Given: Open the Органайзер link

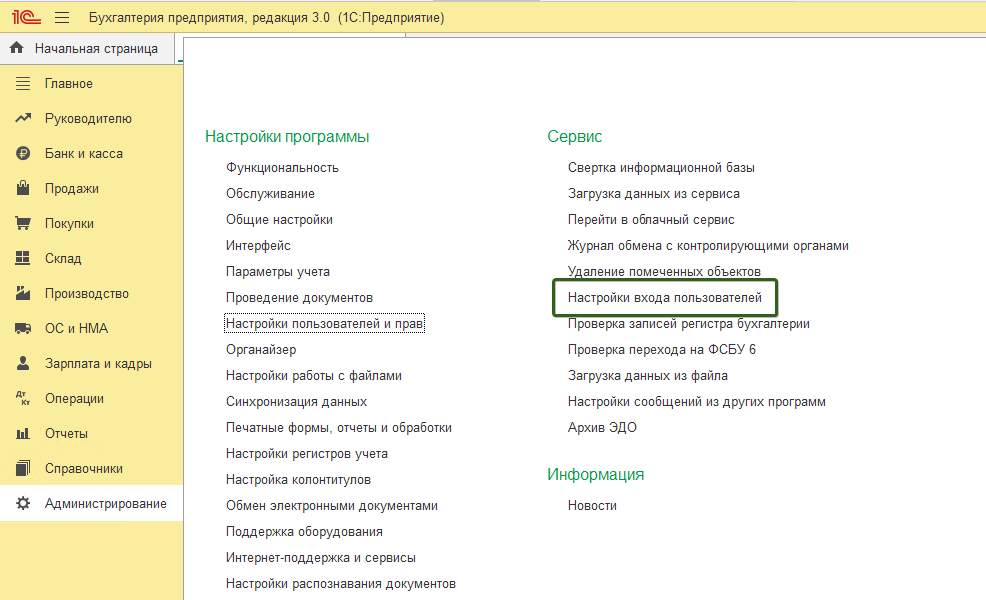Looking at the screenshot, I should [x=261, y=350].
